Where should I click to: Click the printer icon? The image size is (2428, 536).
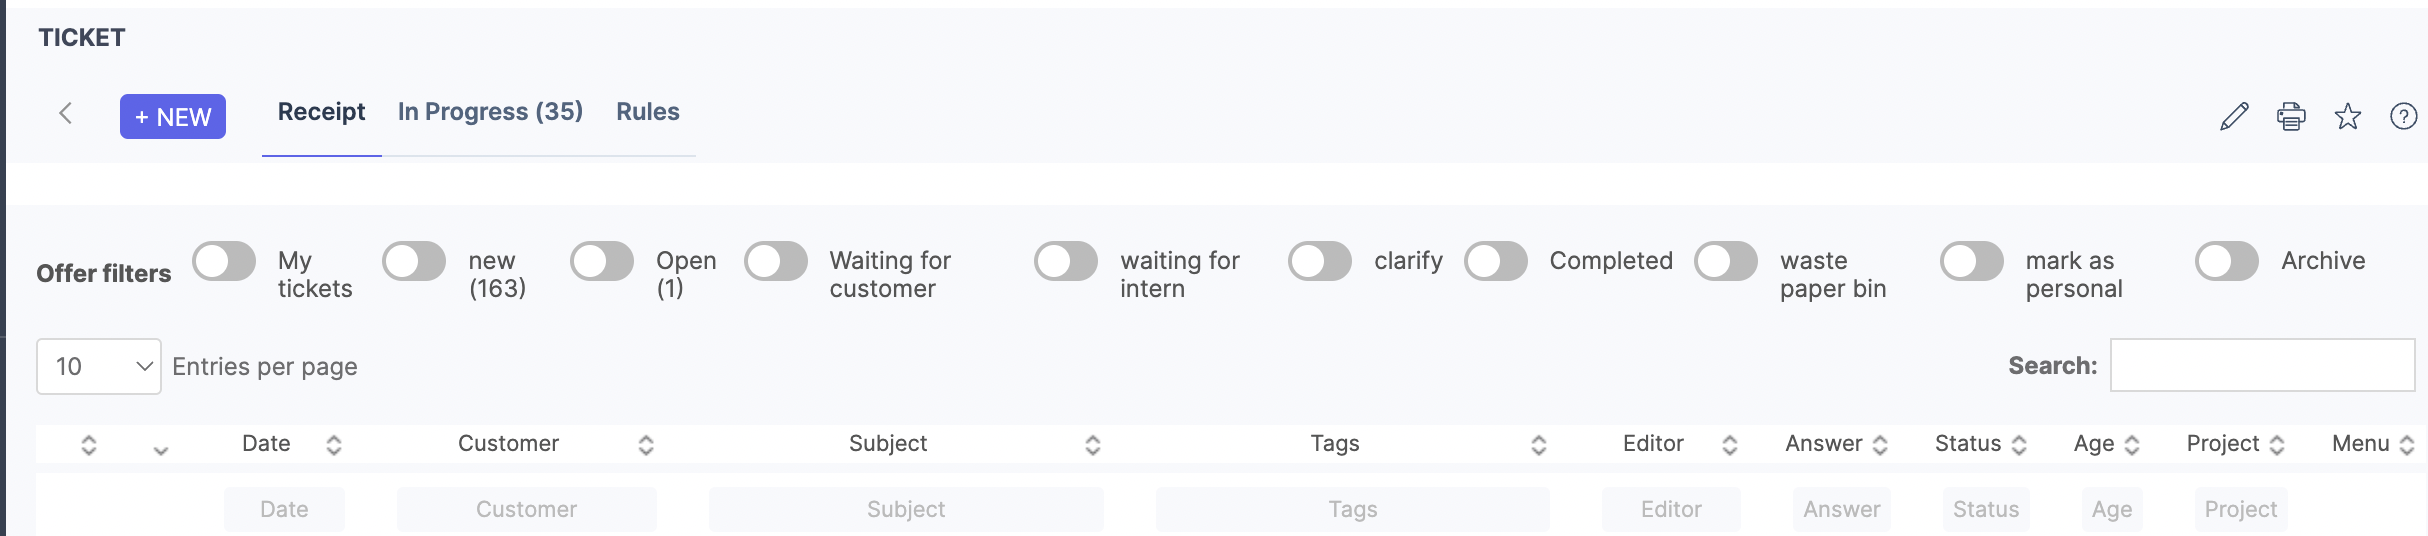(2291, 117)
